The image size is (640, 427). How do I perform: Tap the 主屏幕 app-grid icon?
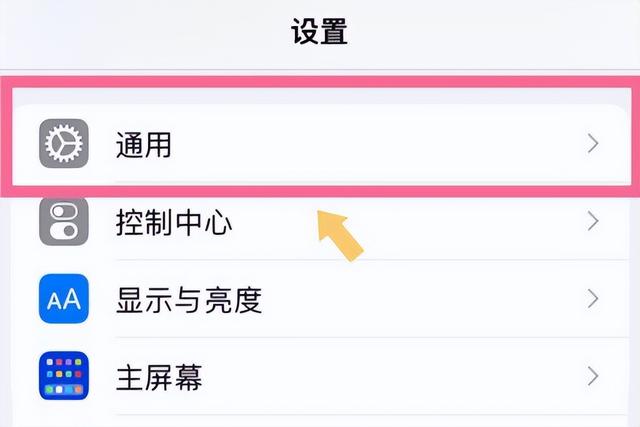[x=64, y=376]
